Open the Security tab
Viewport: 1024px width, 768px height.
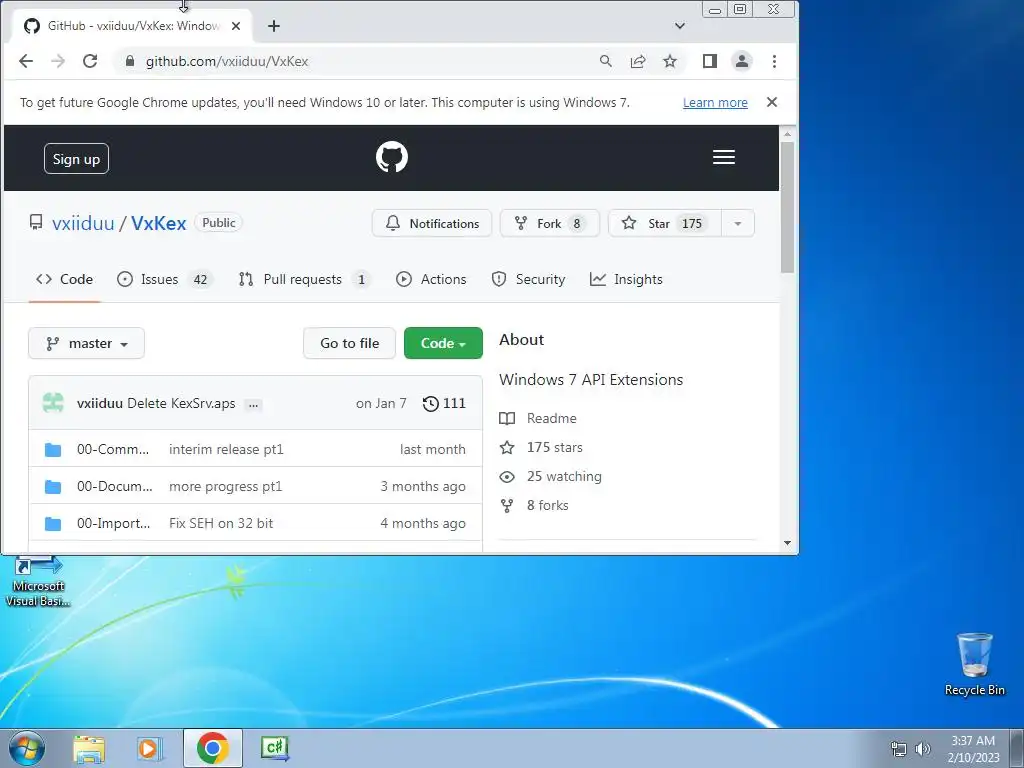pyautogui.click(x=528, y=280)
